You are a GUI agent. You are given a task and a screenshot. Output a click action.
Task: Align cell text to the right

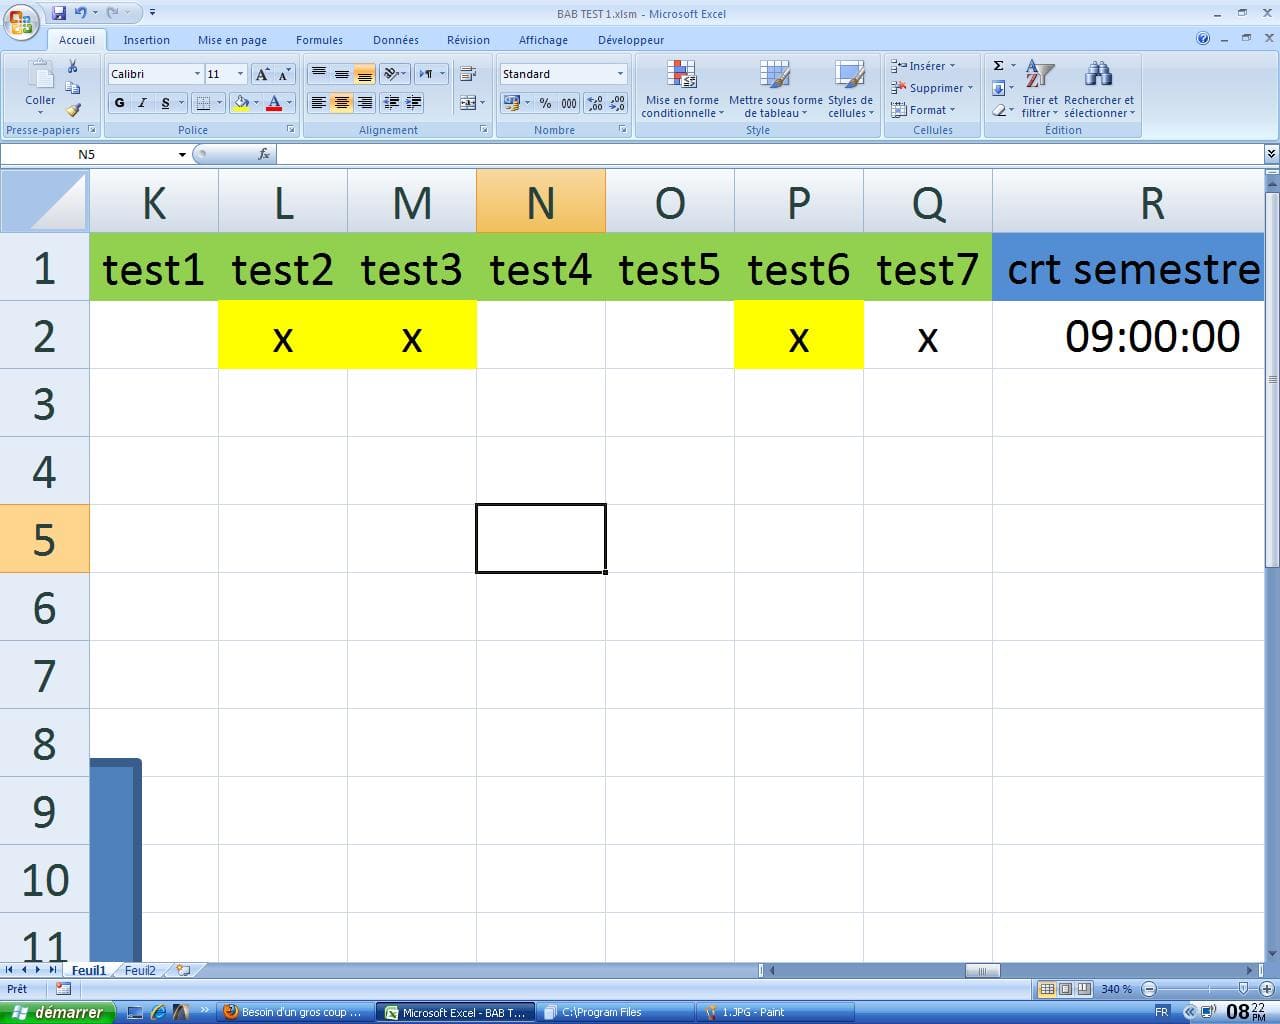(x=364, y=102)
